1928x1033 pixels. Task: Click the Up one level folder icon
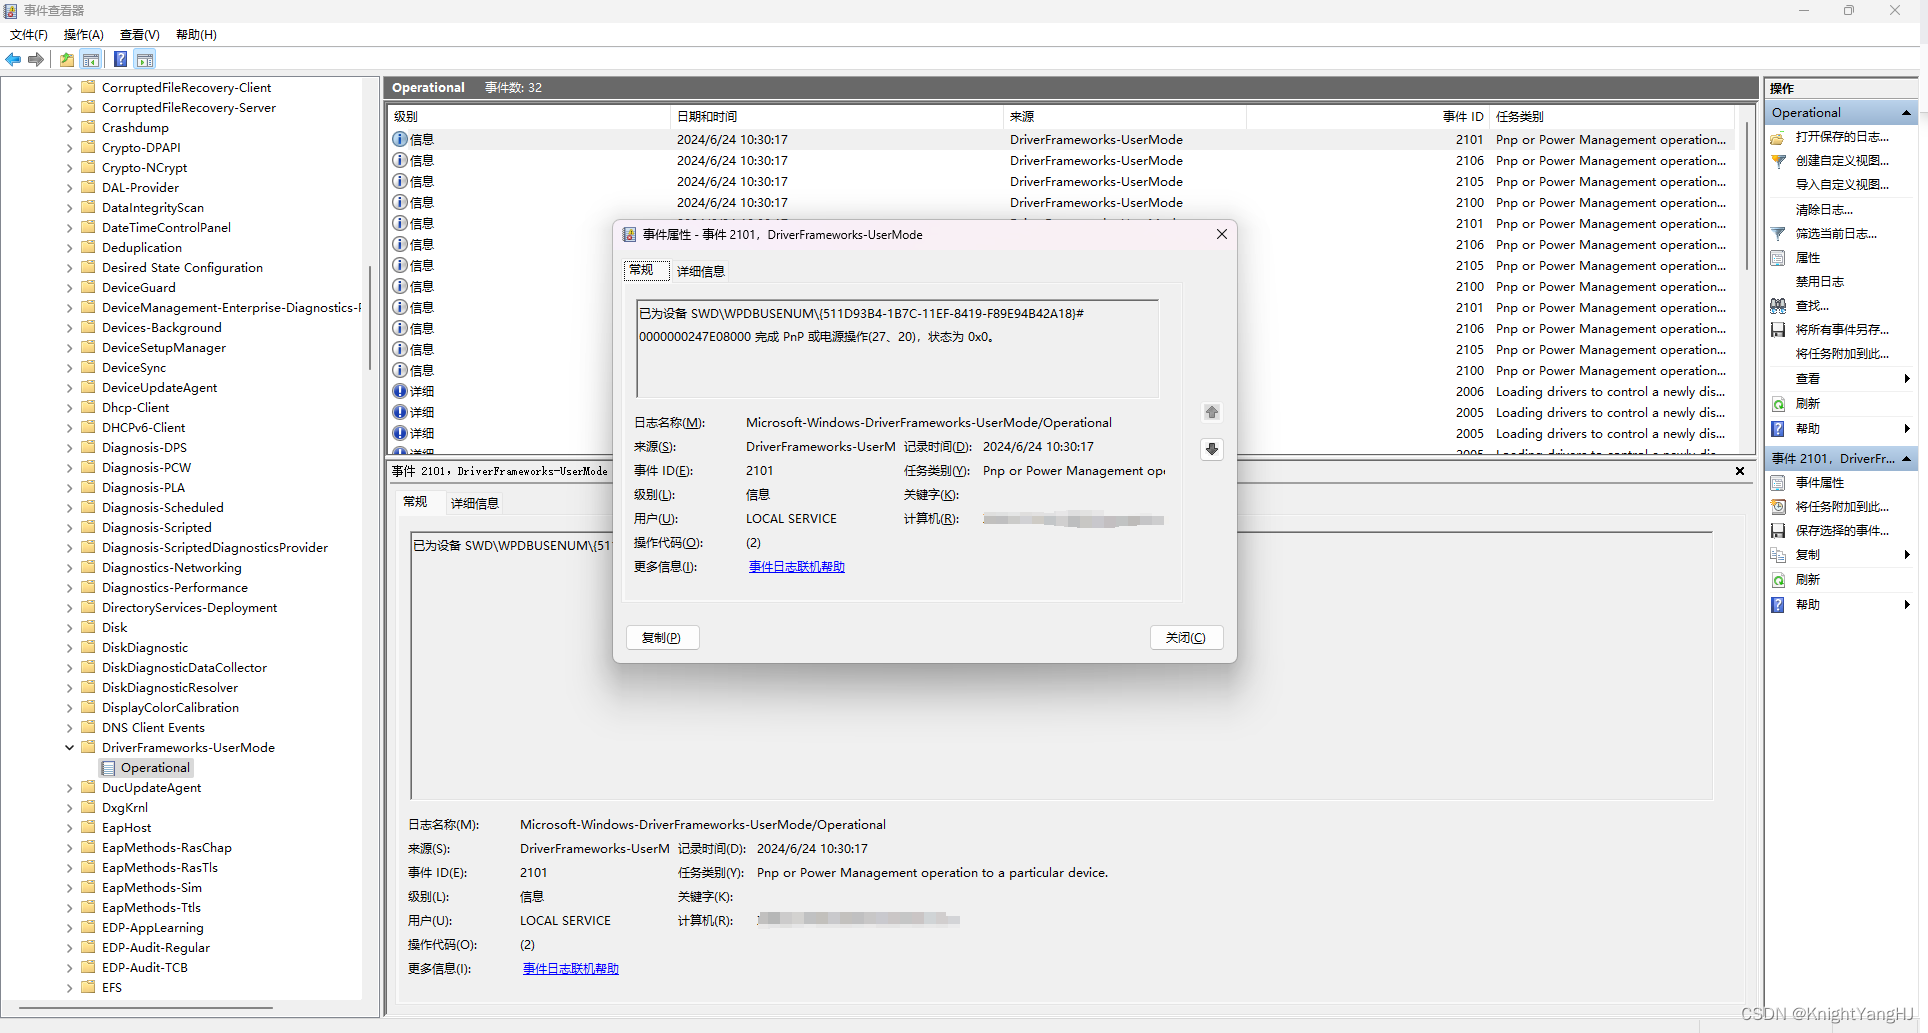click(66, 60)
